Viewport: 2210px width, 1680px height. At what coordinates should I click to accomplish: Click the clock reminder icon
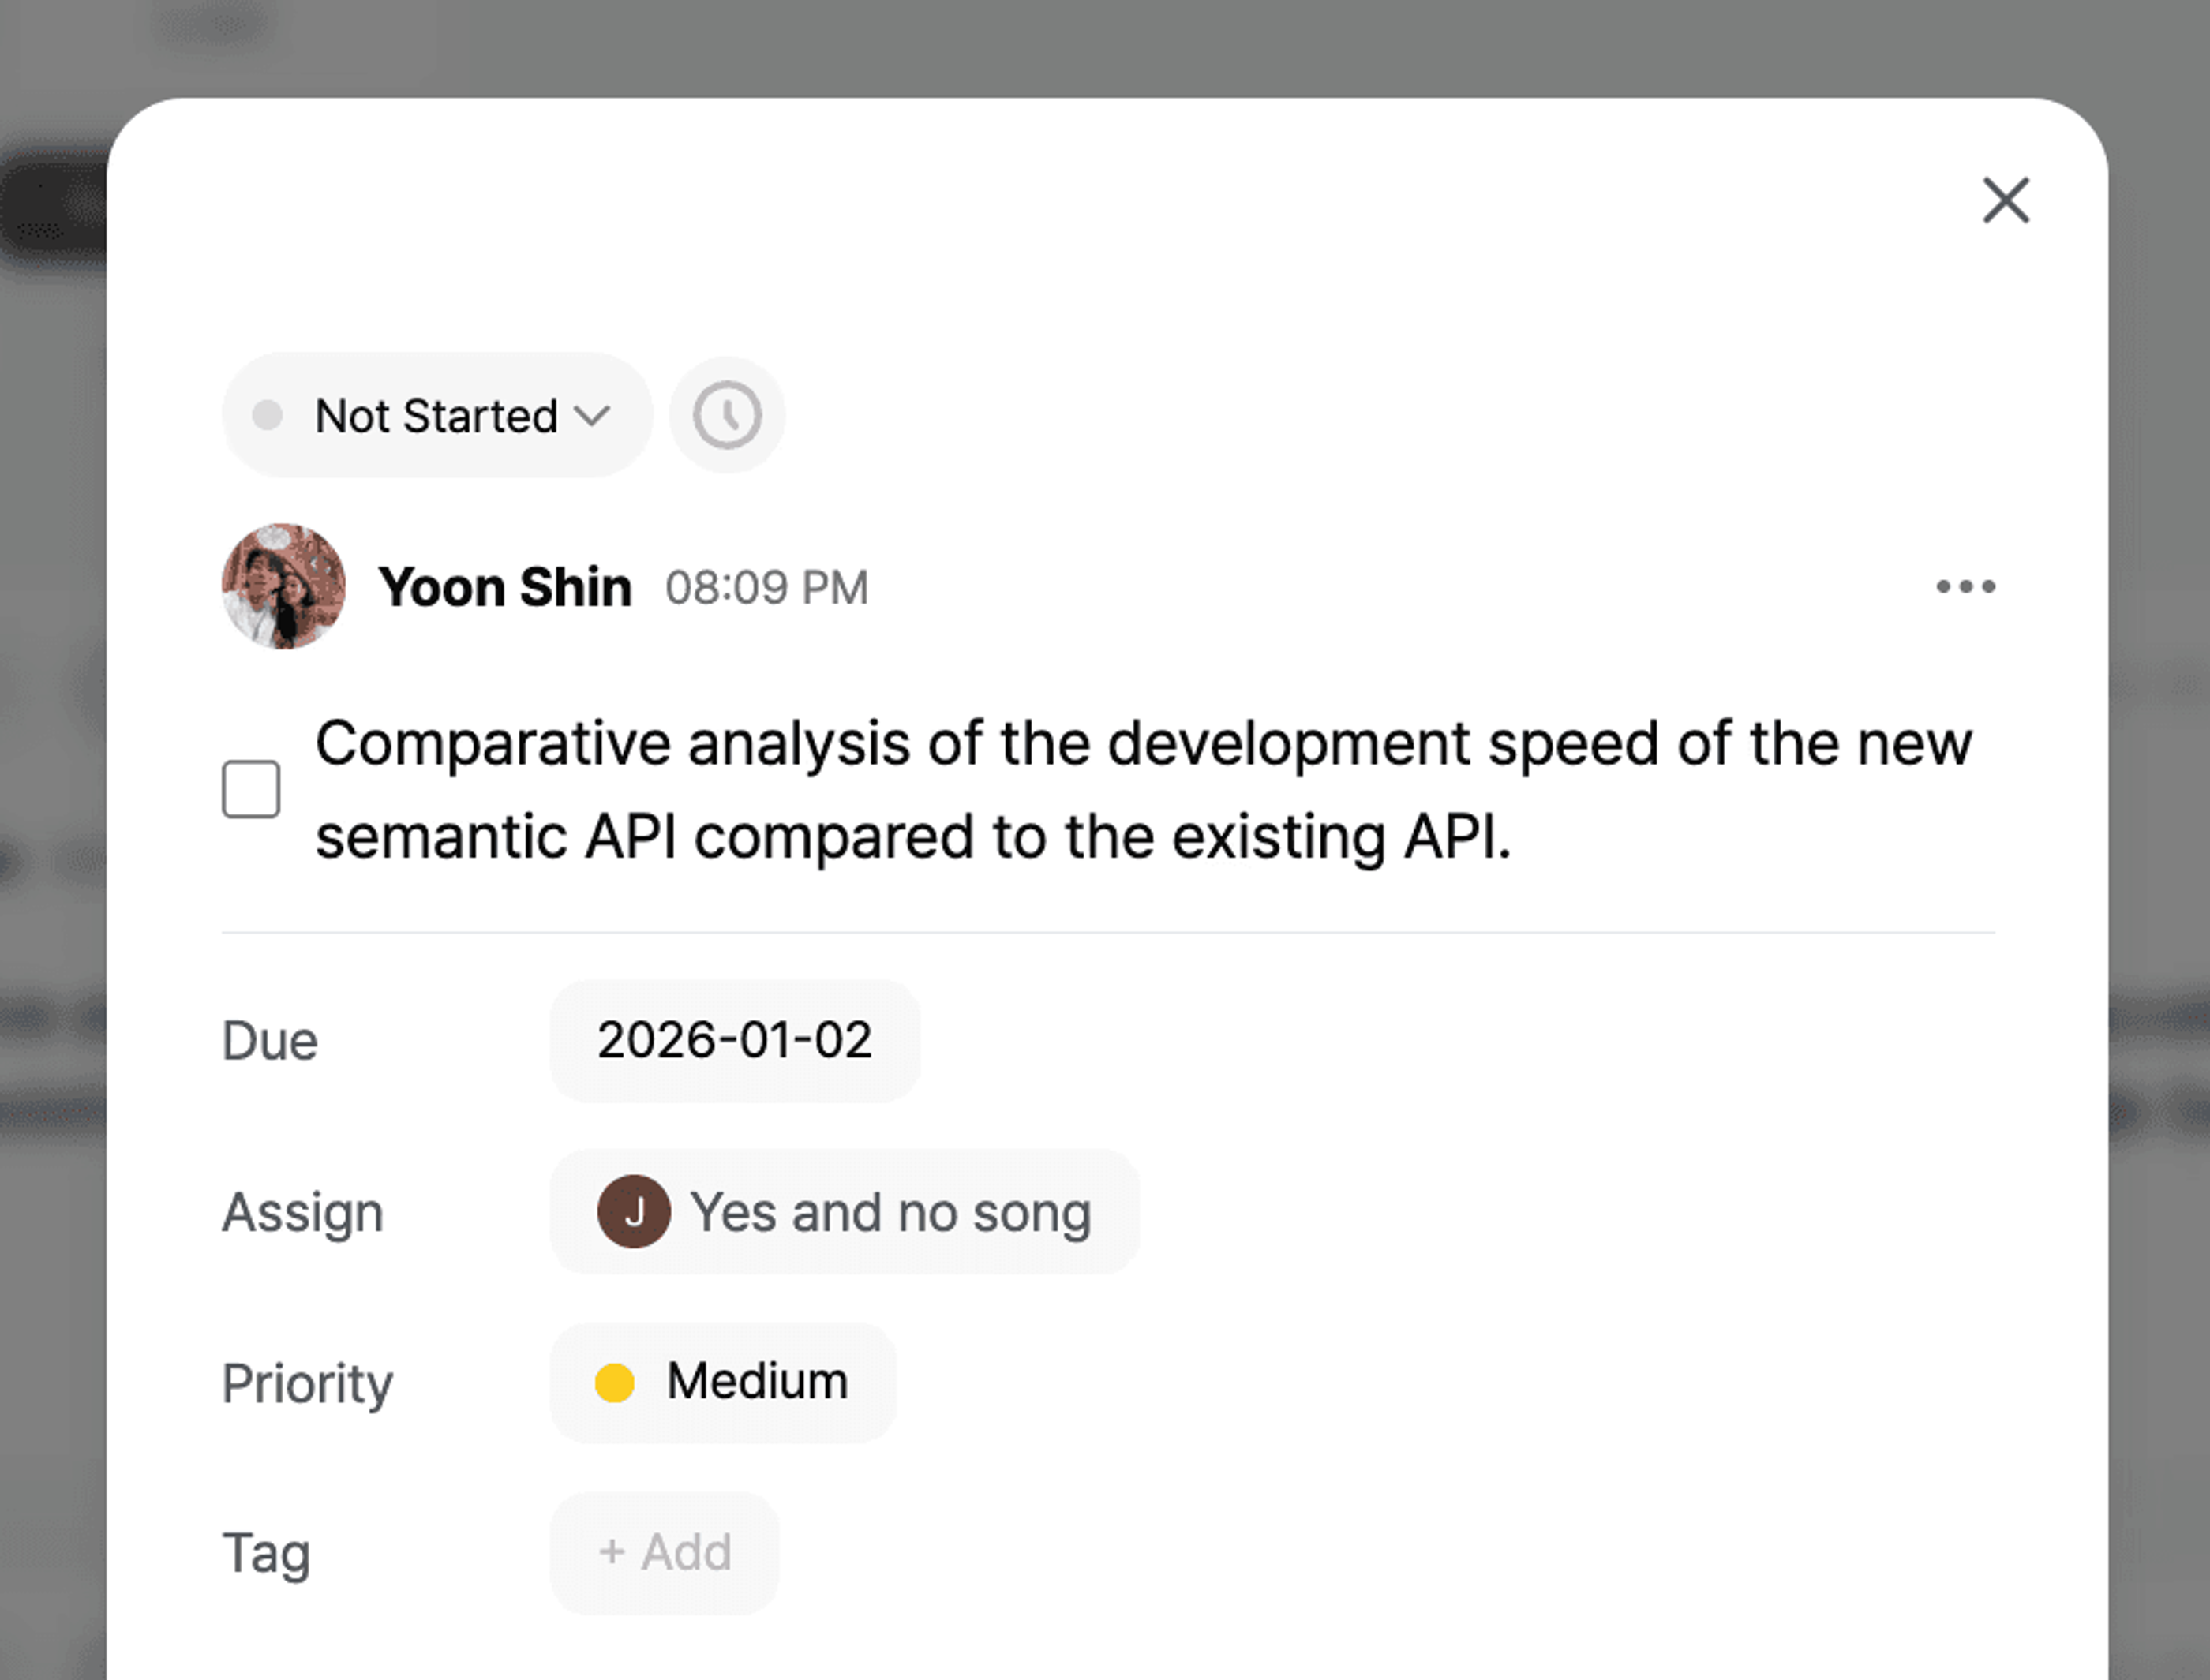point(727,415)
